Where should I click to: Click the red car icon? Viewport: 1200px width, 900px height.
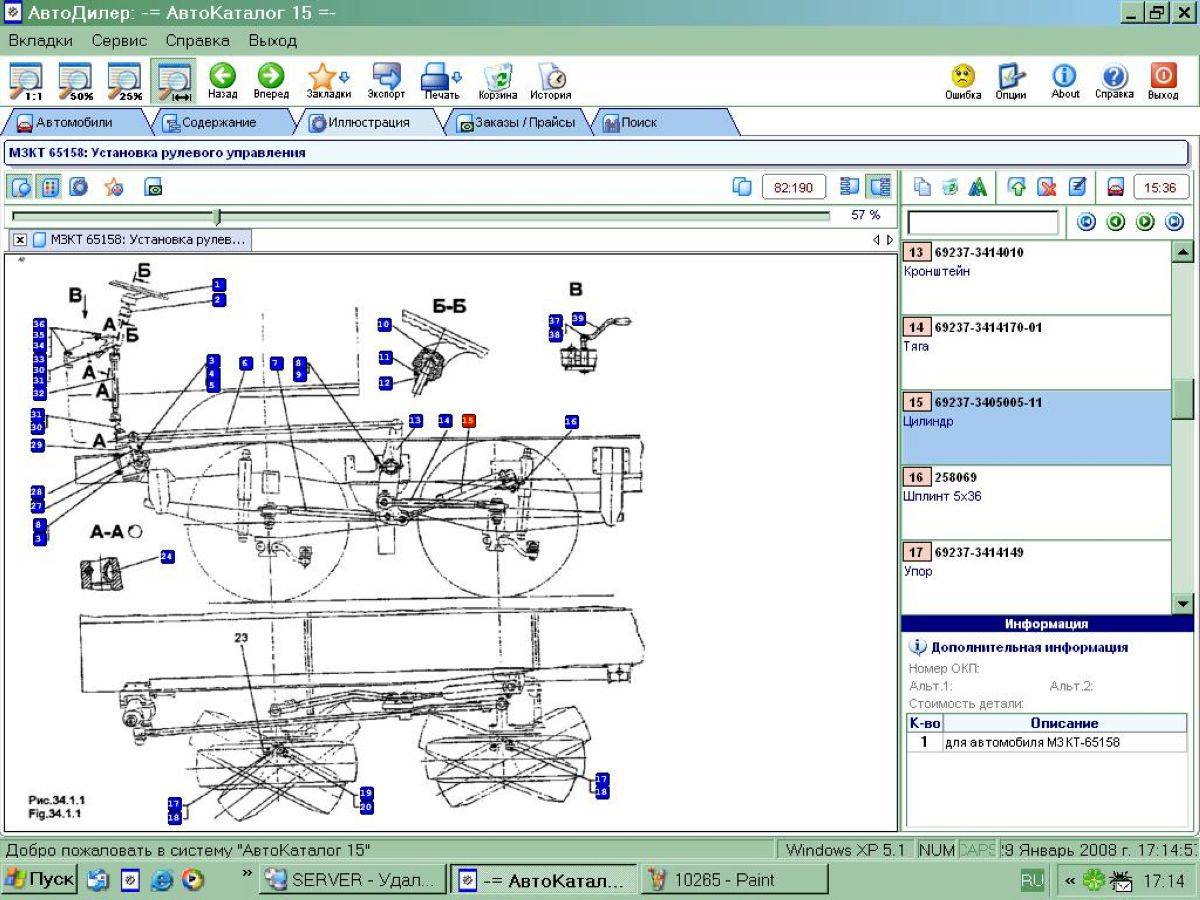pyautogui.click(x=1115, y=187)
